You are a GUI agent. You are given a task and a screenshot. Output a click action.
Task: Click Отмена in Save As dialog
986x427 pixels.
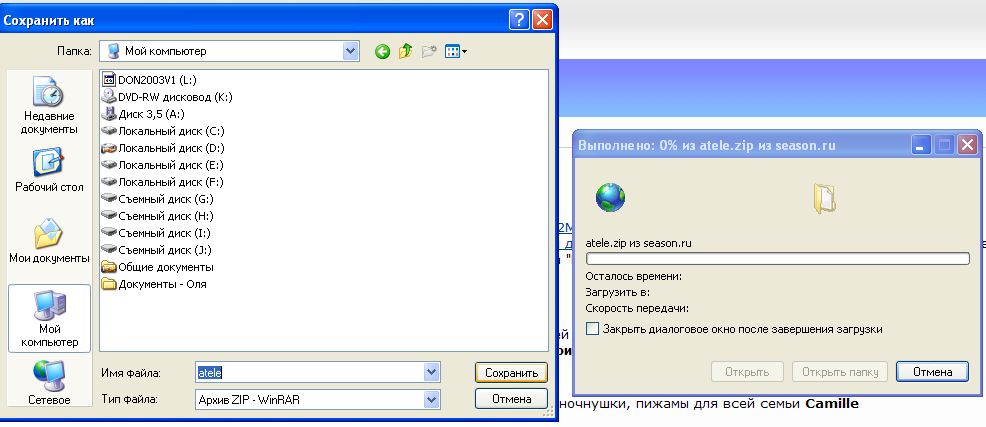click(x=511, y=399)
